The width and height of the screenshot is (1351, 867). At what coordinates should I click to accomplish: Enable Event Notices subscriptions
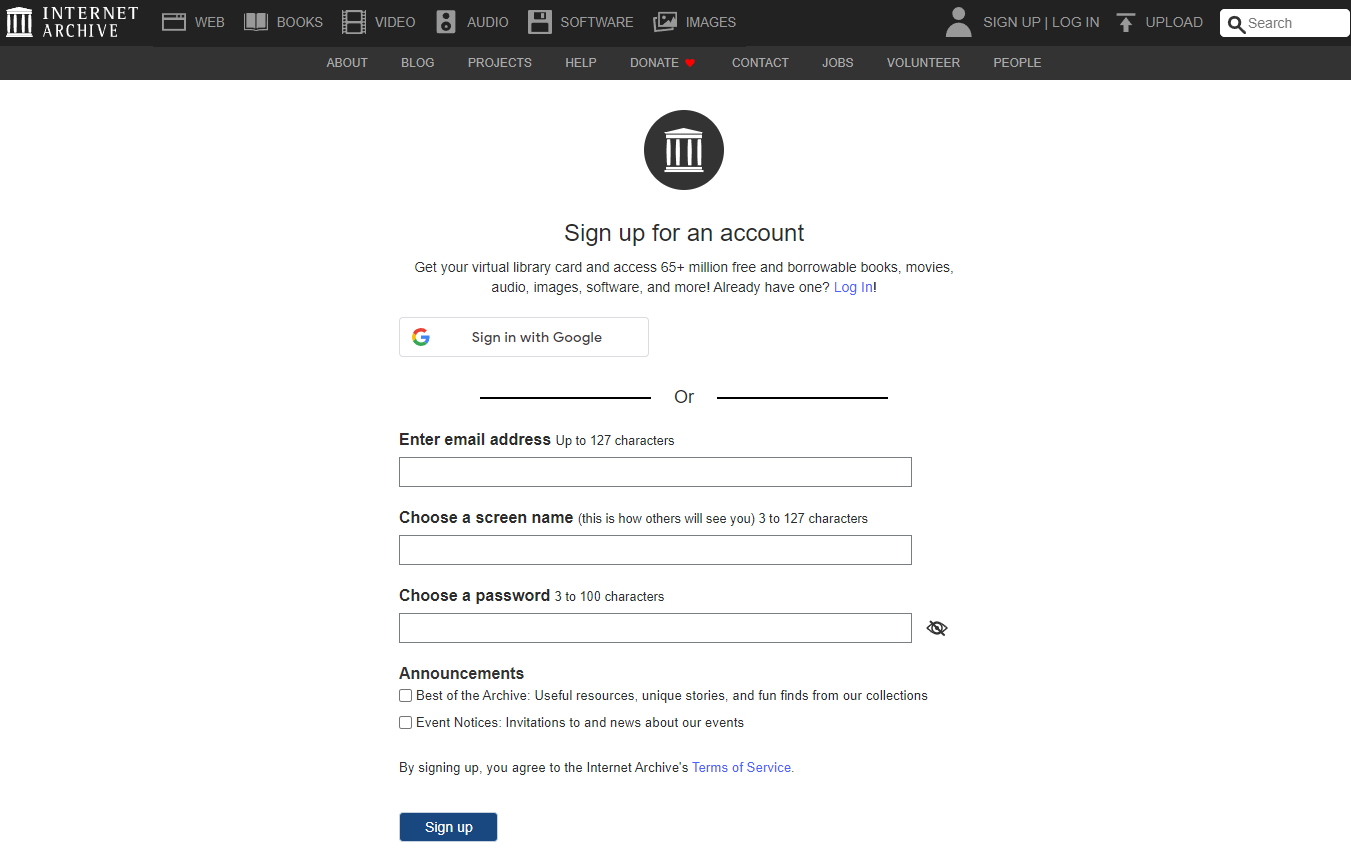click(405, 722)
